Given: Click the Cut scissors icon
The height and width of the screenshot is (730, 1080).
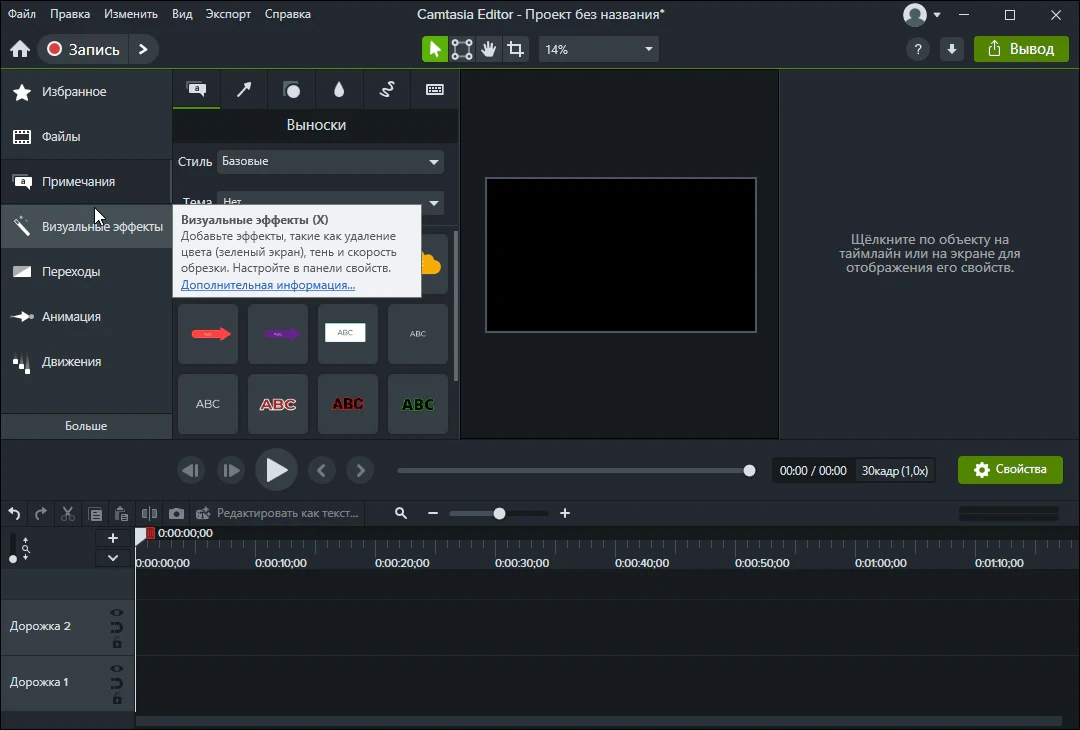Looking at the screenshot, I should click(68, 513).
